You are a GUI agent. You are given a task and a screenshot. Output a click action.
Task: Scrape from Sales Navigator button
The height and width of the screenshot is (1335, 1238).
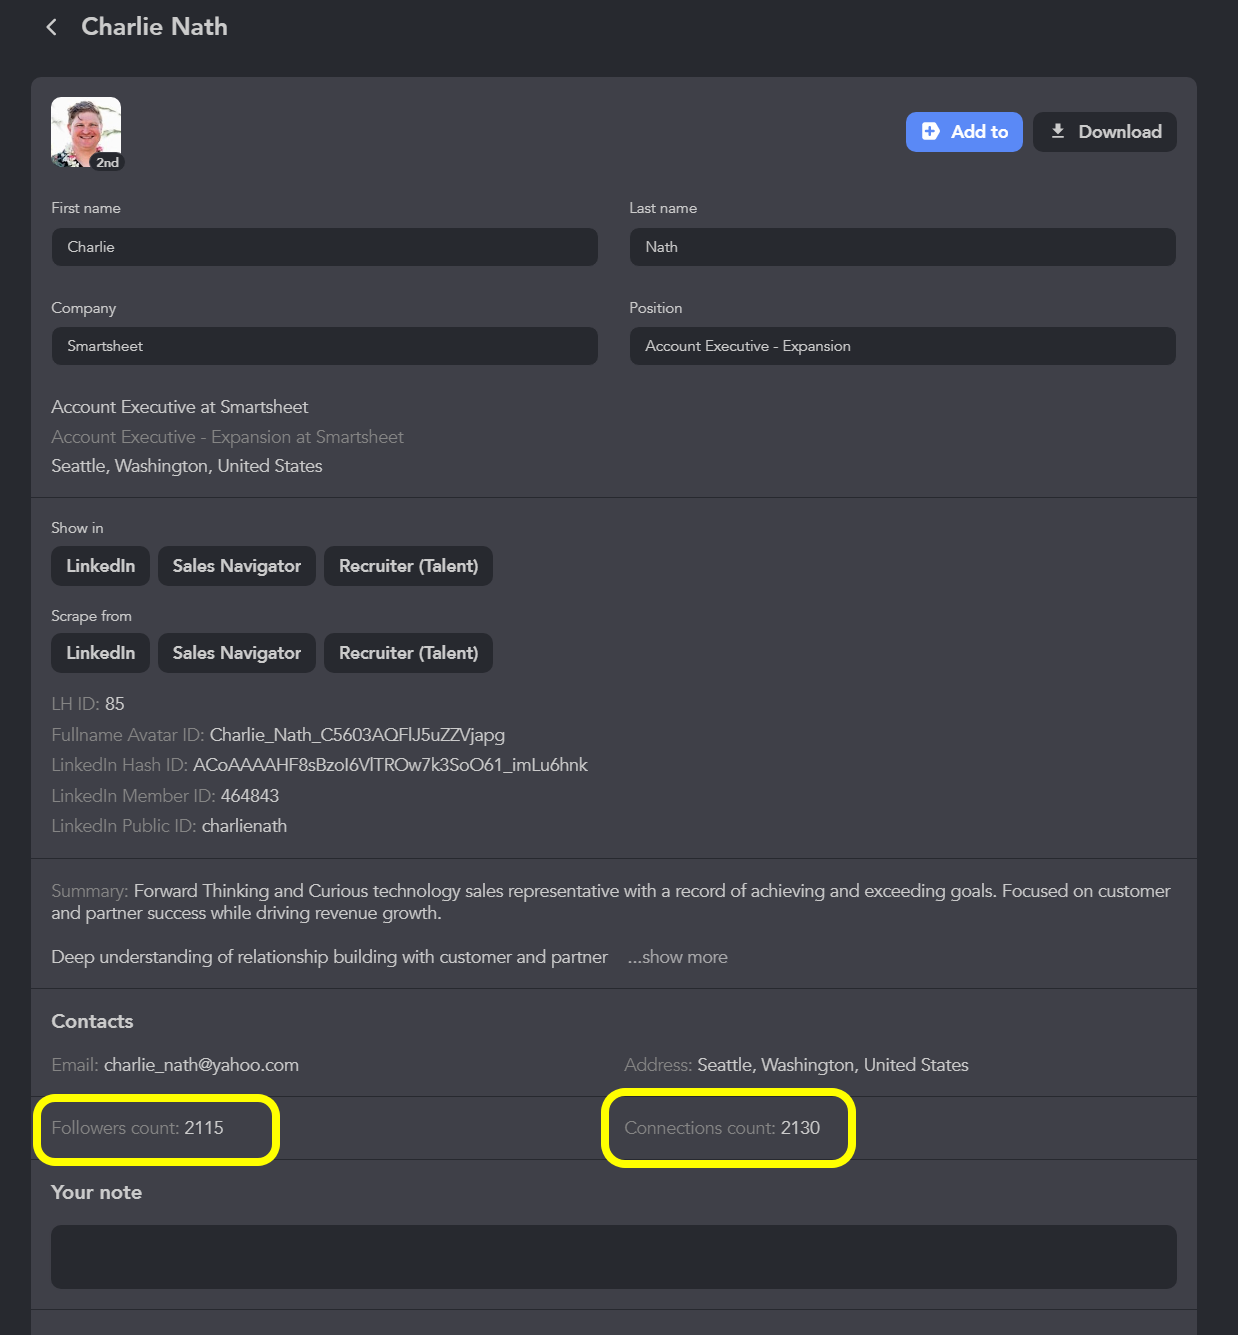click(x=237, y=653)
